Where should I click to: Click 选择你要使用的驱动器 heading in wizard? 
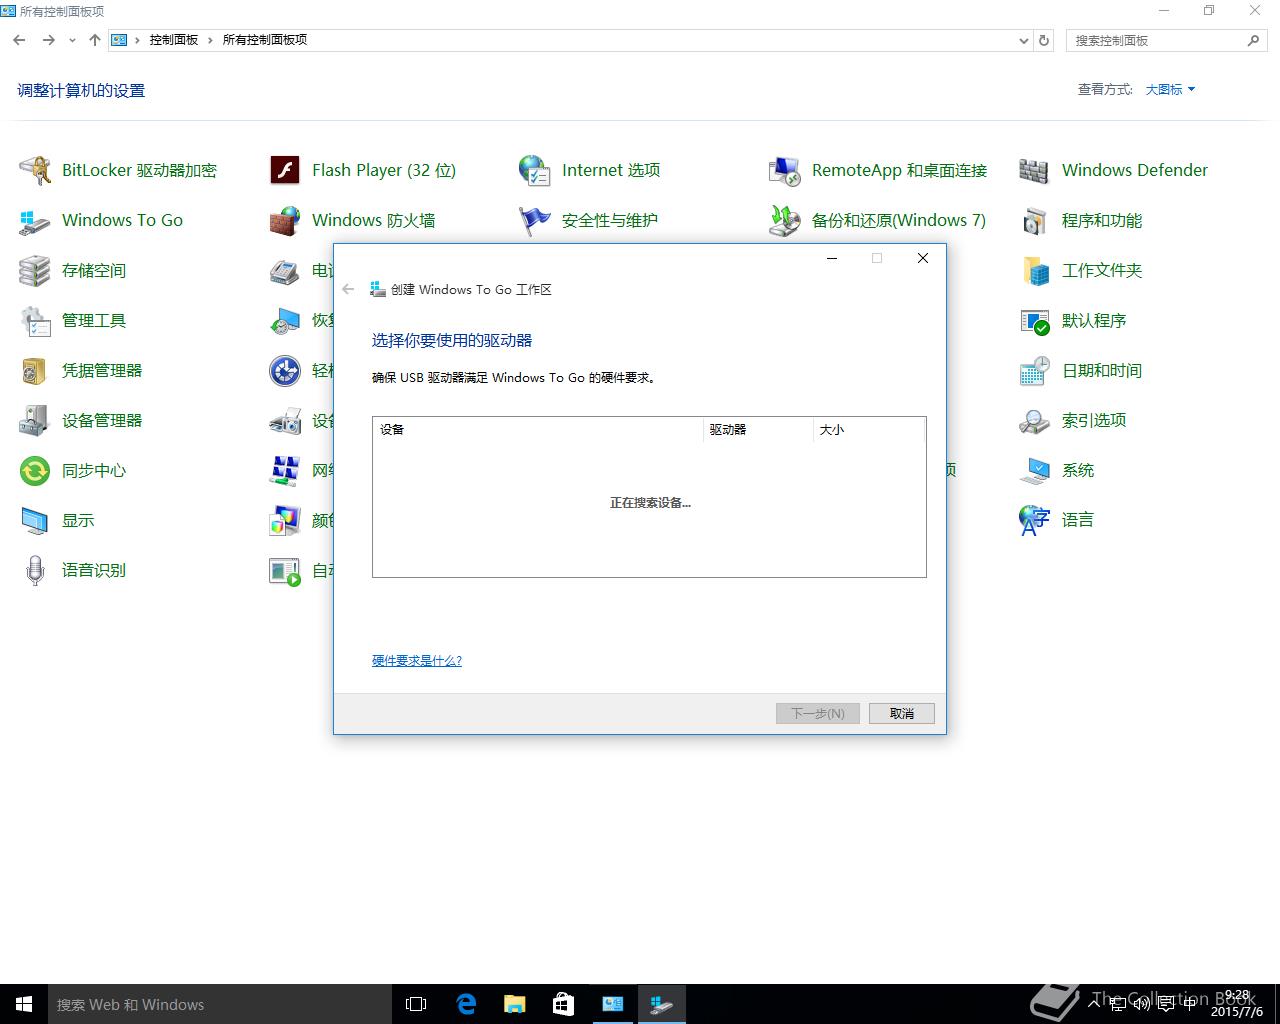point(452,340)
